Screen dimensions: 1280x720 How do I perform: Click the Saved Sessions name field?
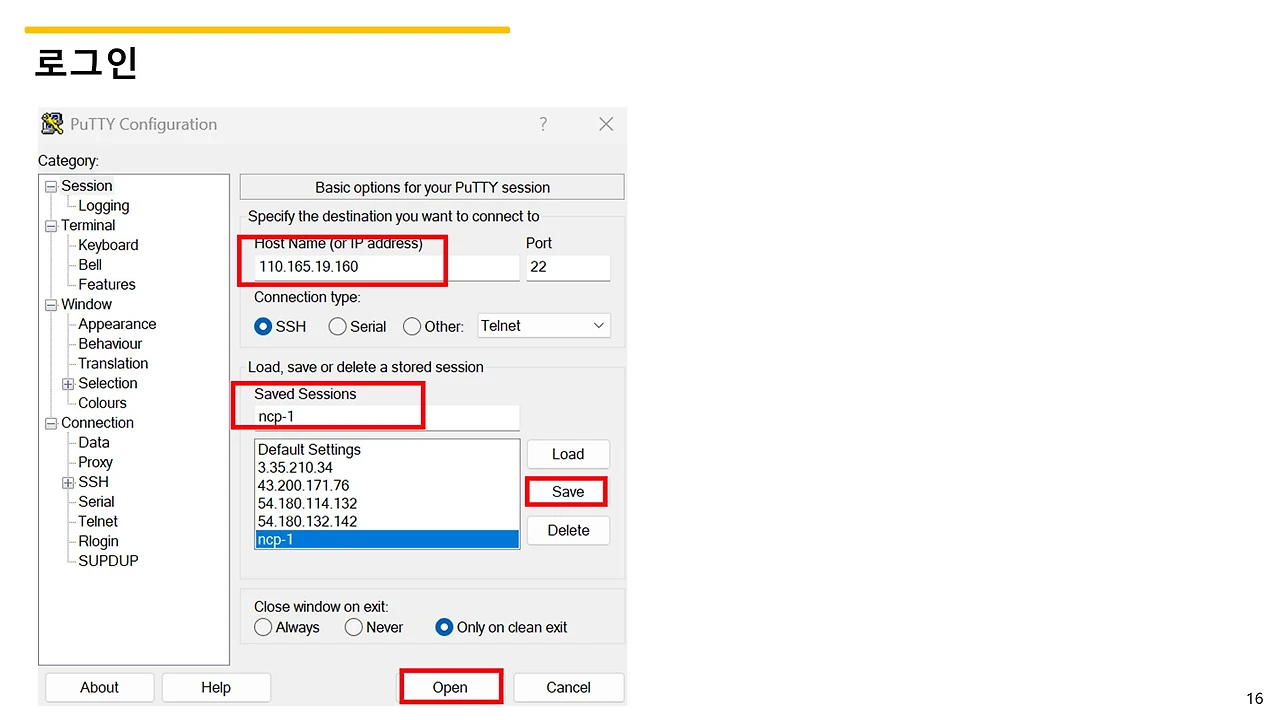coord(386,417)
